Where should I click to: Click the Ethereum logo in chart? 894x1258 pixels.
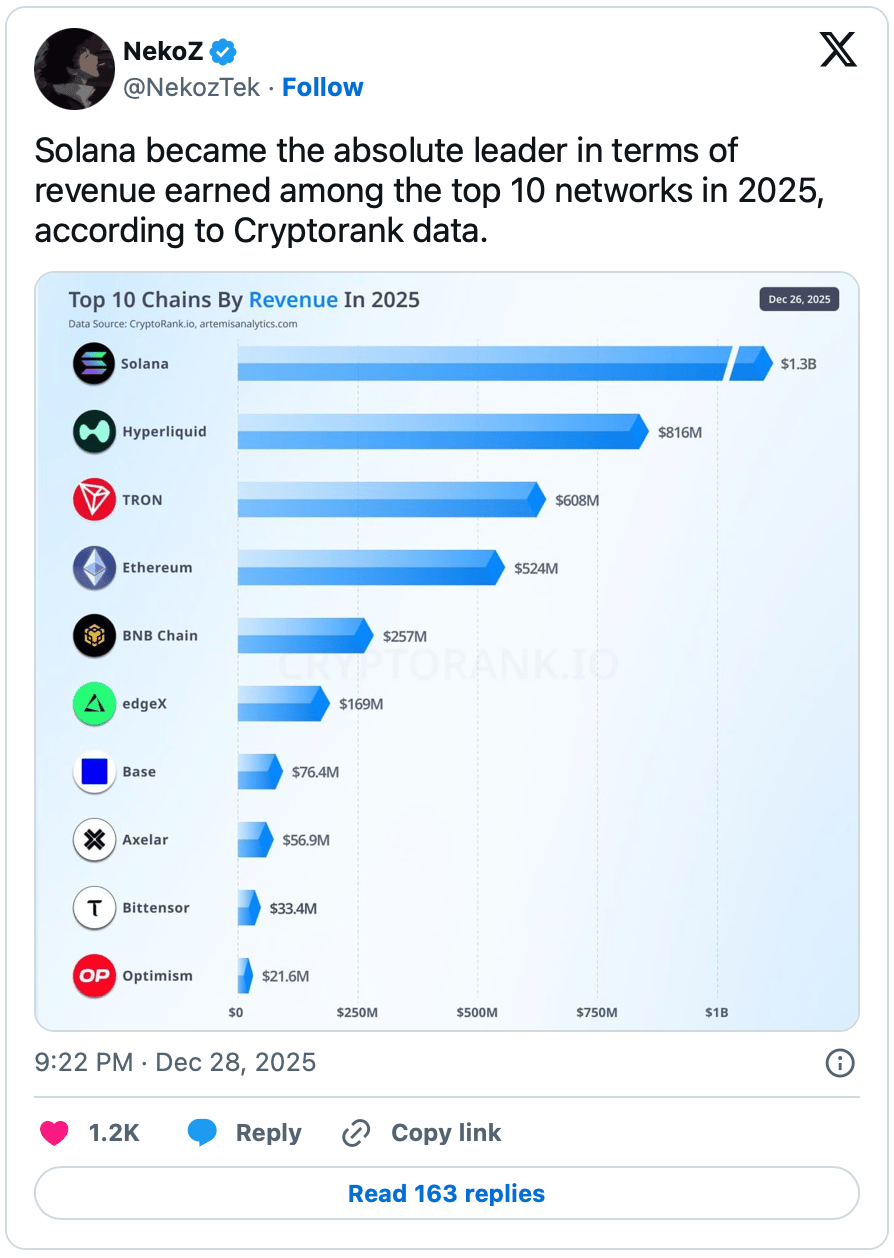click(x=94, y=568)
